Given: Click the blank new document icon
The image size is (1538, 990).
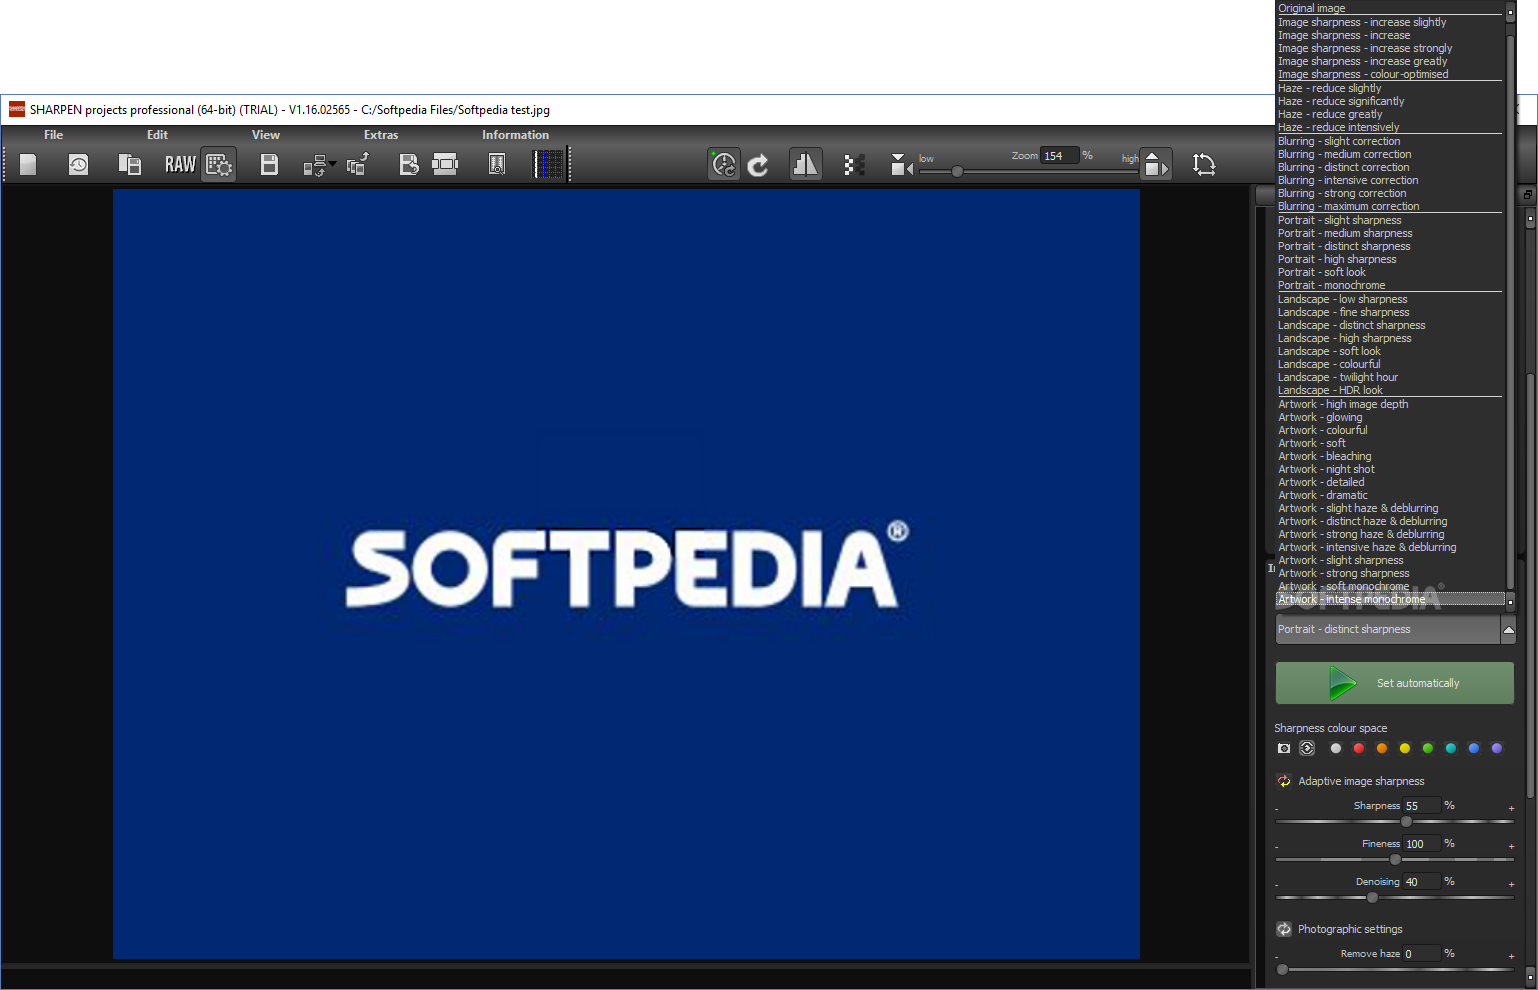Looking at the screenshot, I should (x=28, y=164).
